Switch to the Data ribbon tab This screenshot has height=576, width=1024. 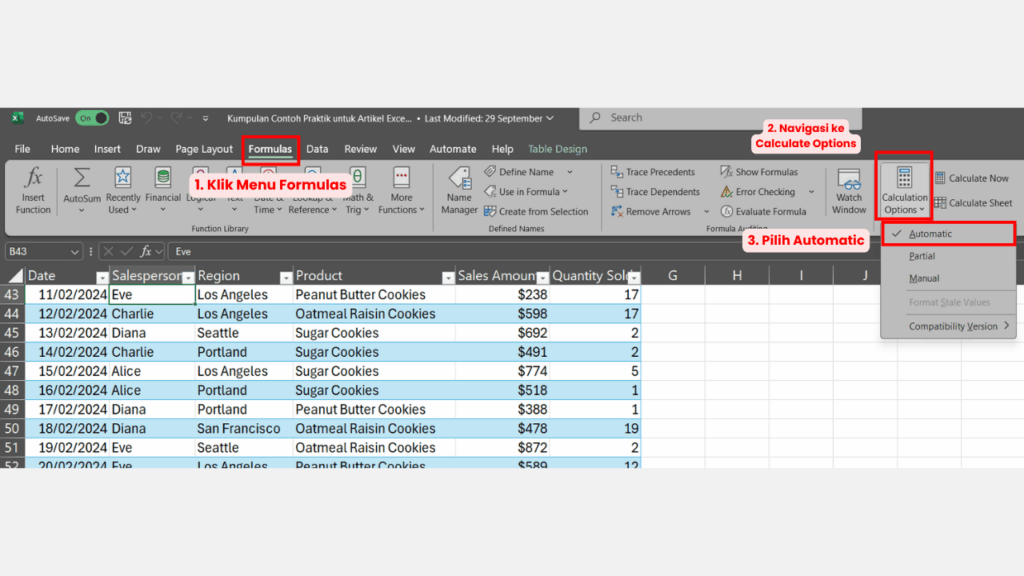317,149
